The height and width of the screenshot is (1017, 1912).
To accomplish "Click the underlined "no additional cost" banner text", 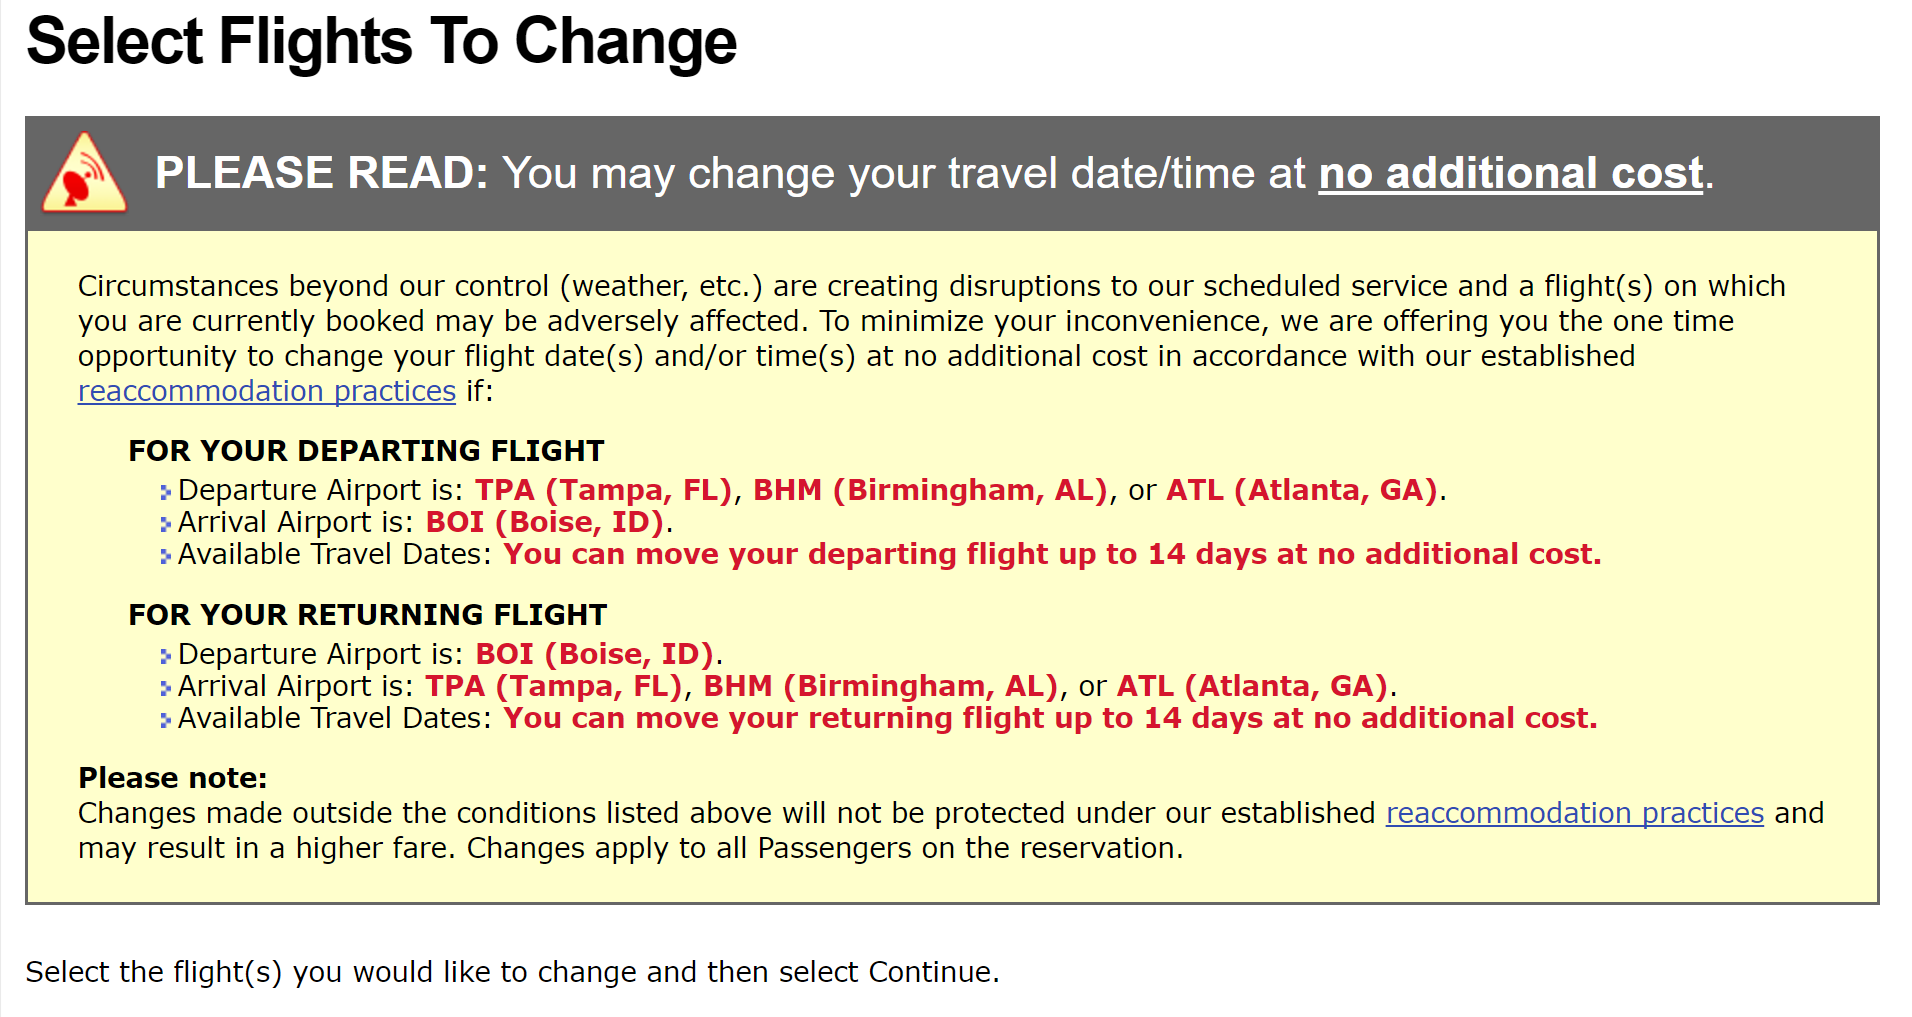I will click(x=1510, y=173).
